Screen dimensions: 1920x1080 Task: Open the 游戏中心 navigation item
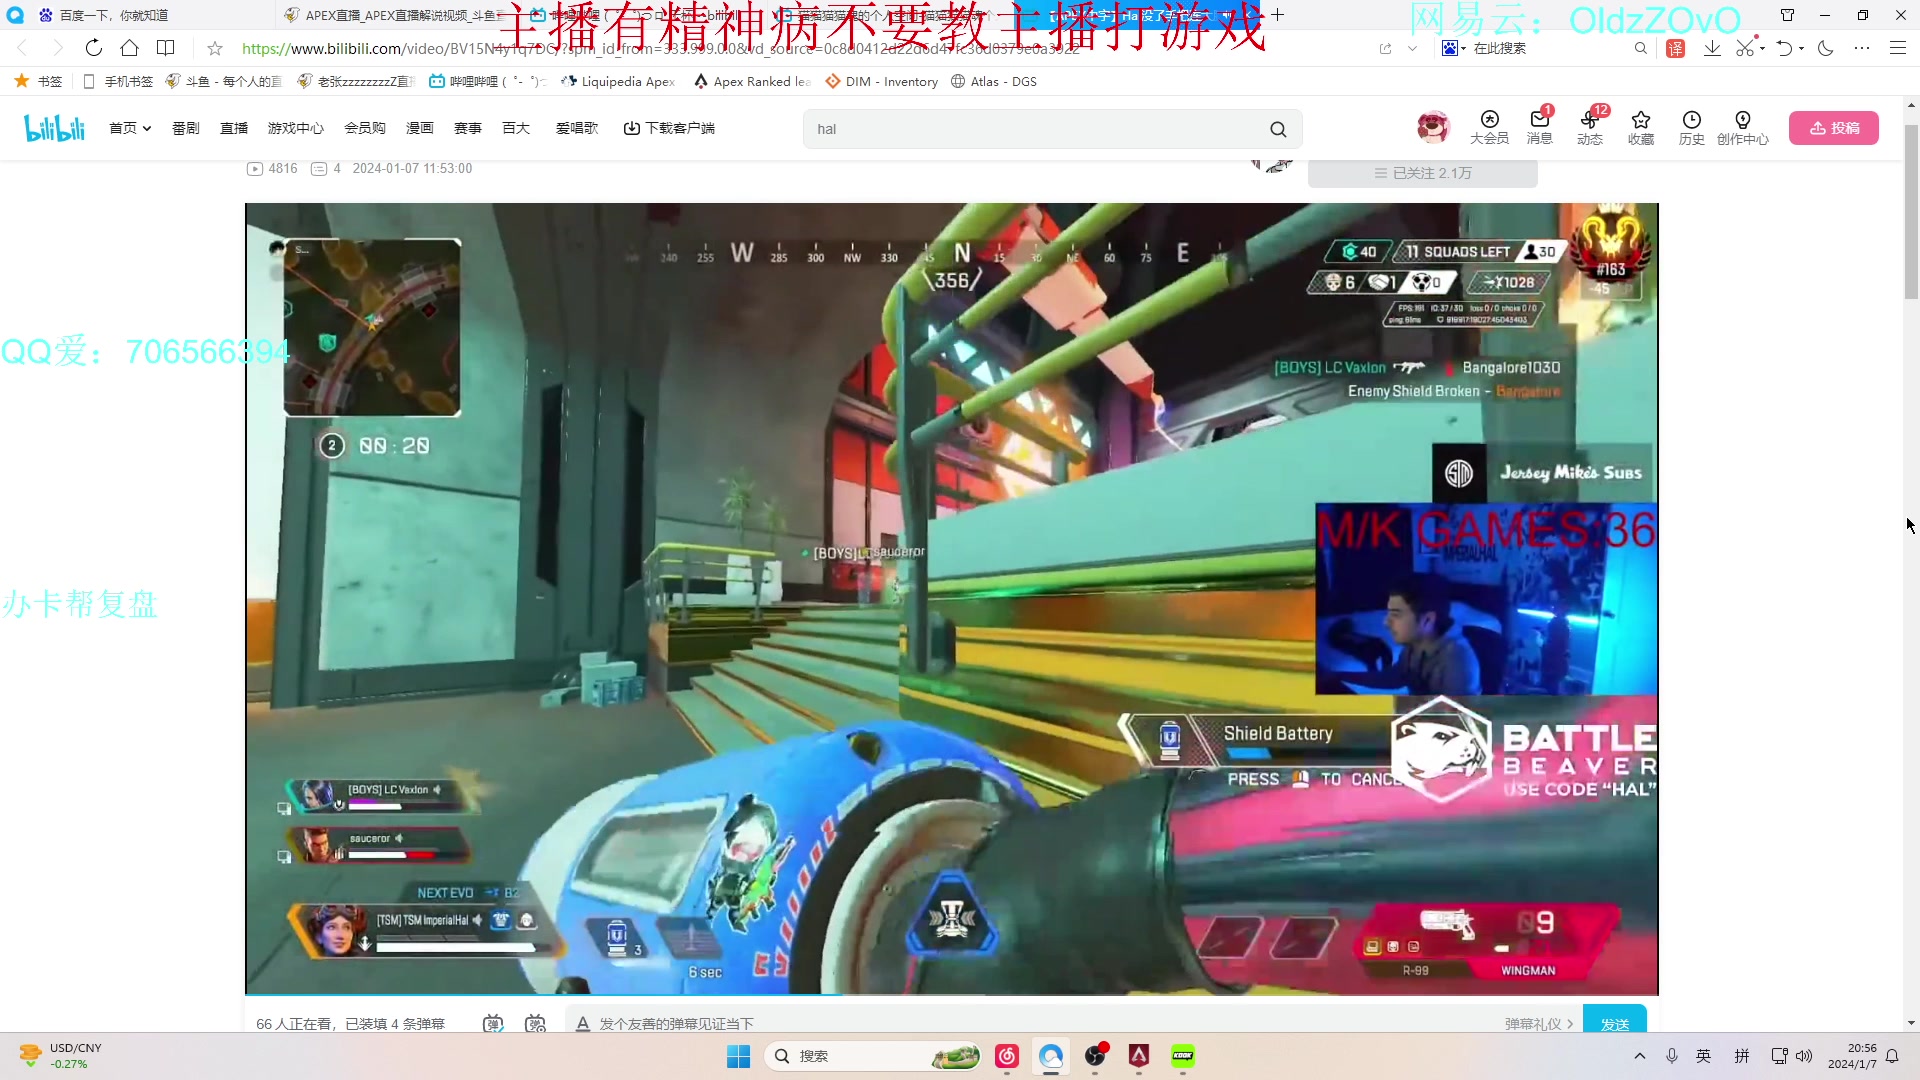point(296,128)
